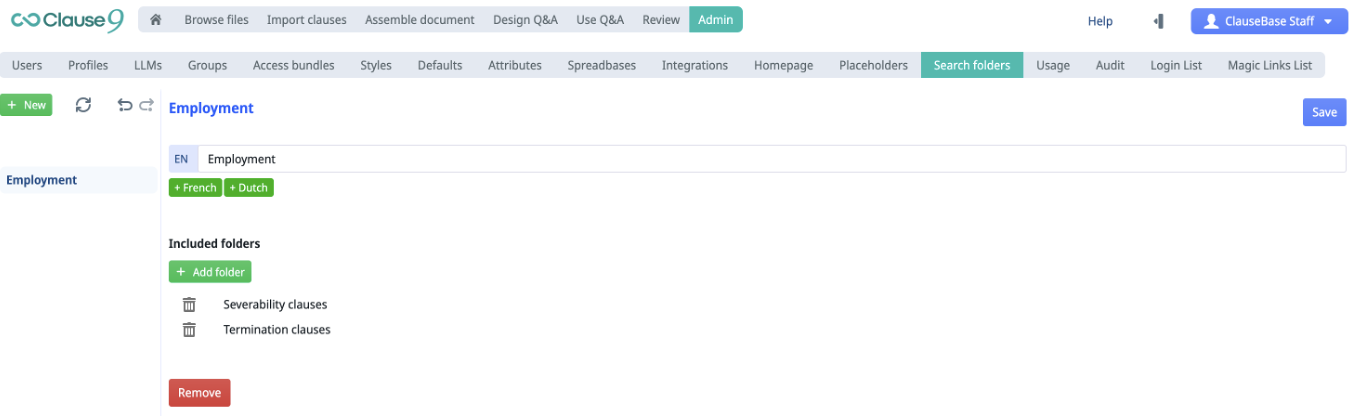
Task: Switch to the Placeholders tab
Action: click(x=873, y=65)
